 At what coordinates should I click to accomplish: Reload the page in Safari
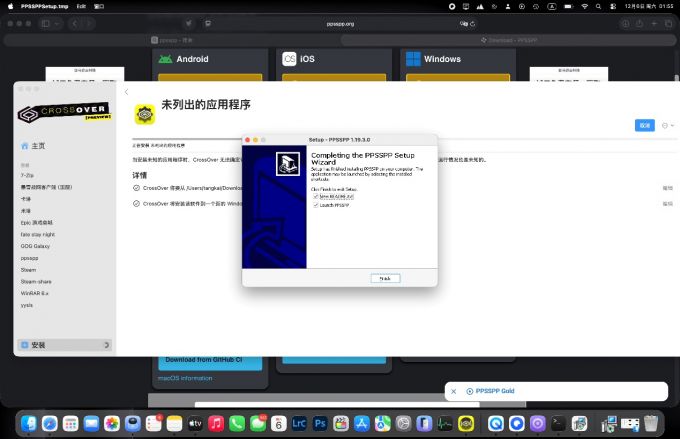(x=473, y=24)
